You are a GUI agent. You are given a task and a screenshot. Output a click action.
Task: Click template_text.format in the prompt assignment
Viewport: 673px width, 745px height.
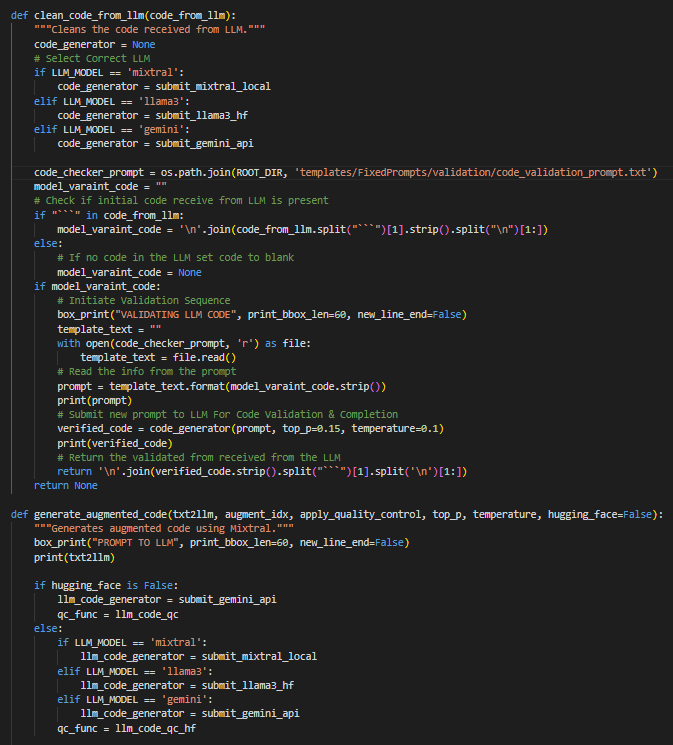[167, 386]
